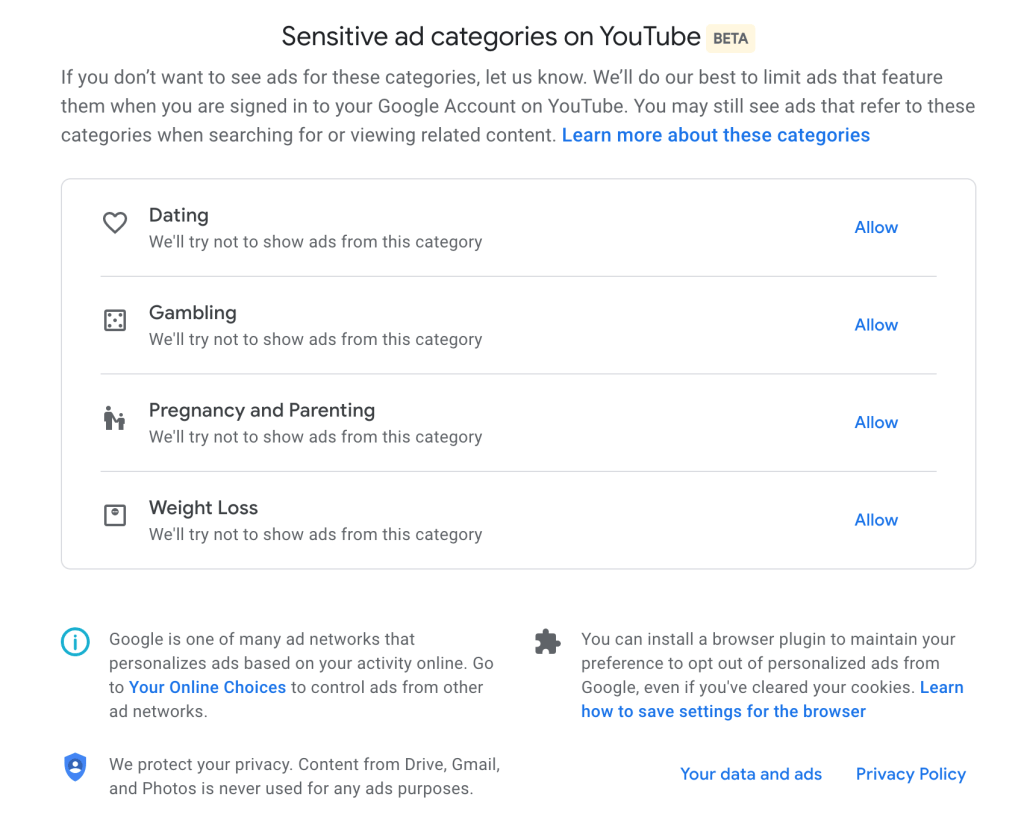Click the puzzle piece plugin icon
Image resolution: width=1024 pixels, height=814 pixels.
(547, 642)
